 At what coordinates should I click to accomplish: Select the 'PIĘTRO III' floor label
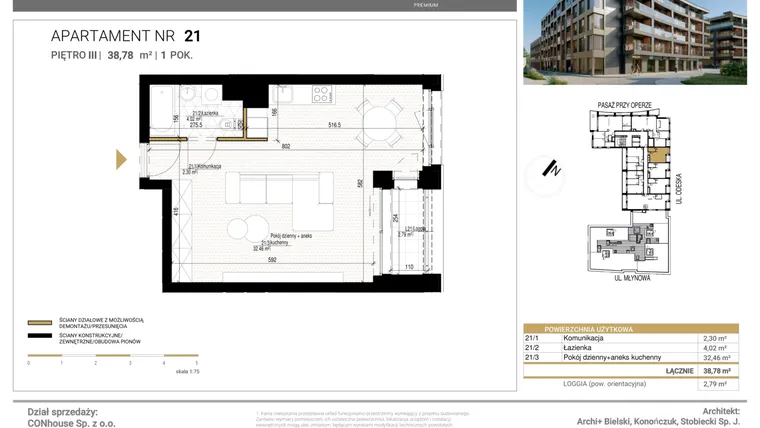(74, 55)
